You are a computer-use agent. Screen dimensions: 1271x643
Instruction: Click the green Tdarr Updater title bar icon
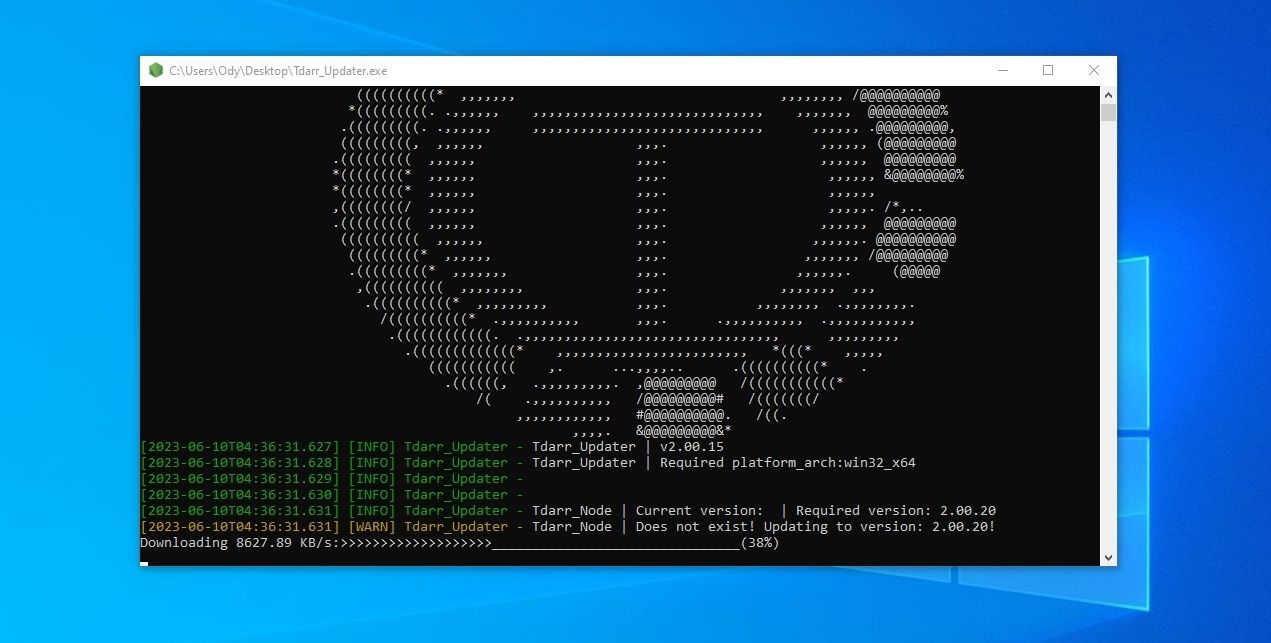(x=156, y=70)
